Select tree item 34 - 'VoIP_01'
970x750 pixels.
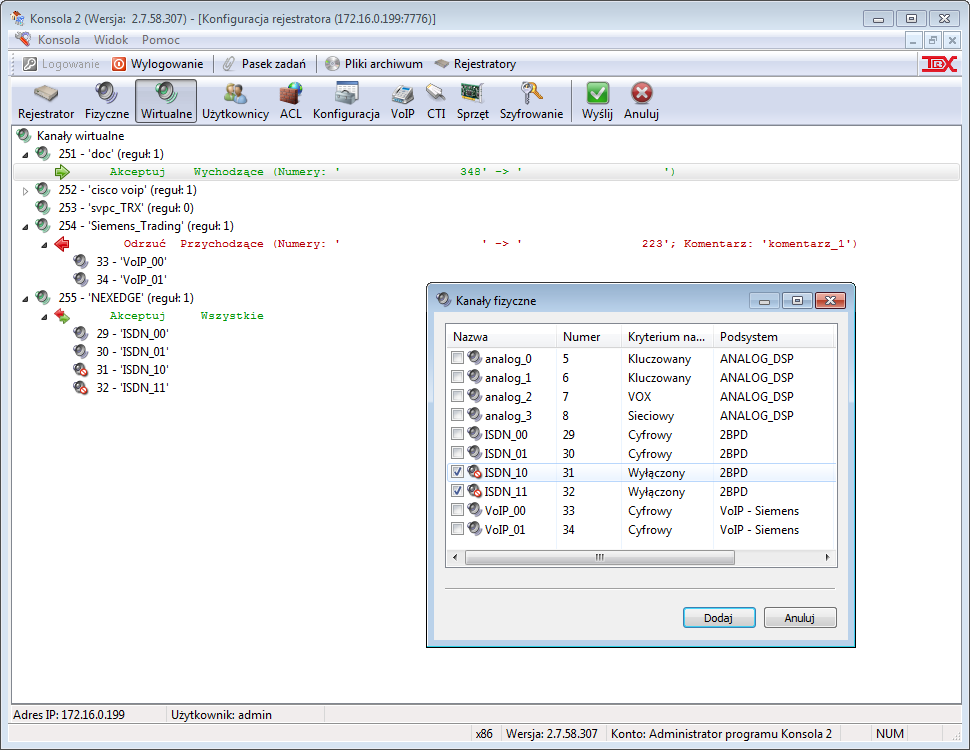[131, 280]
